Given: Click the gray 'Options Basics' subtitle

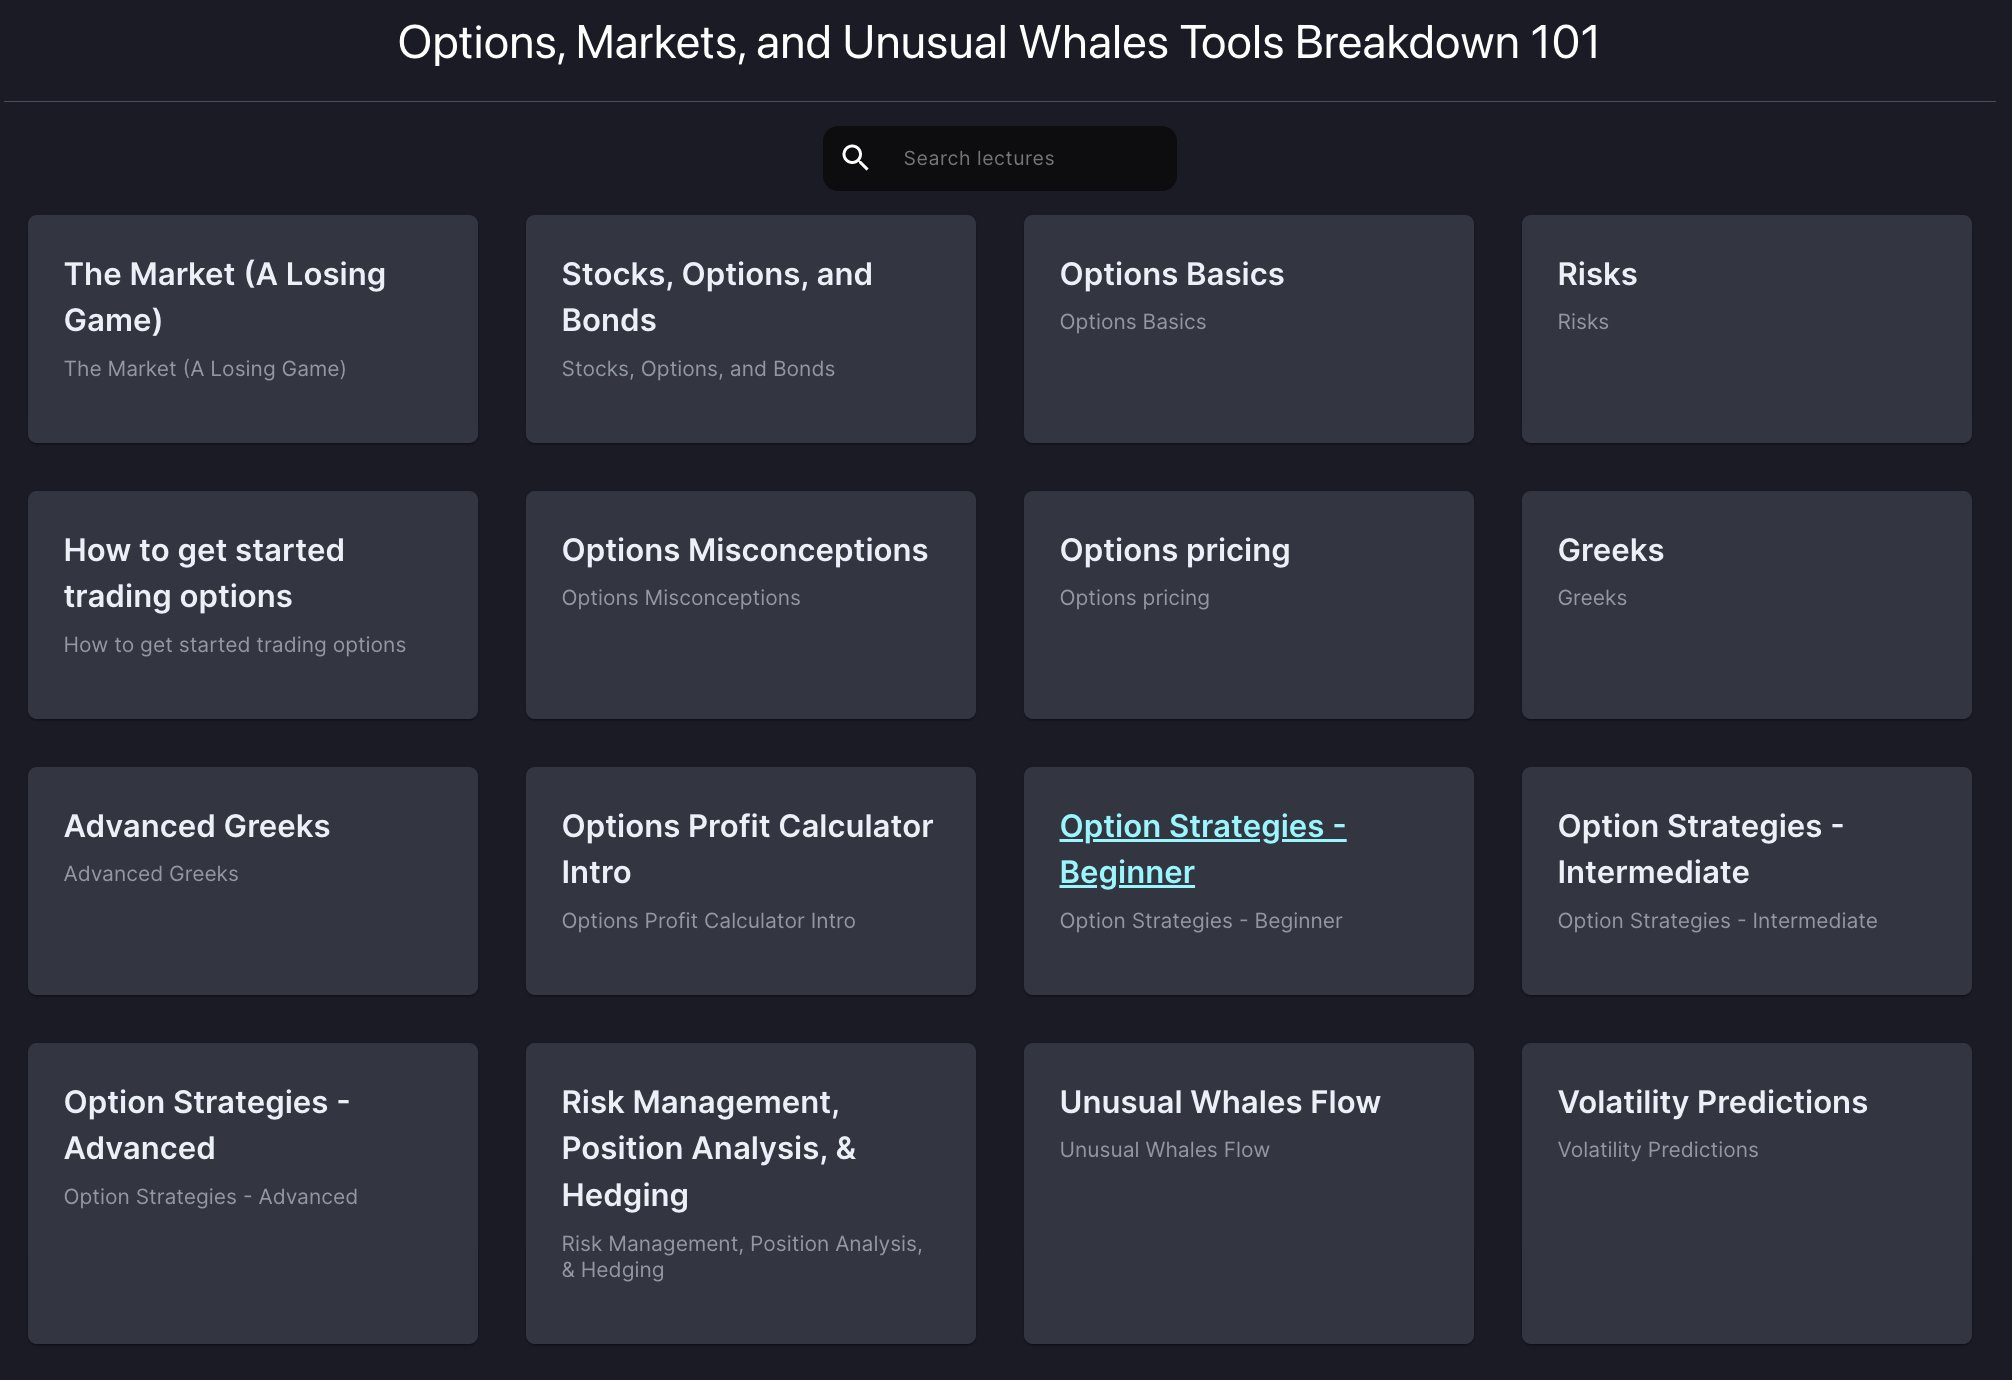Looking at the screenshot, I should pos(1133,322).
